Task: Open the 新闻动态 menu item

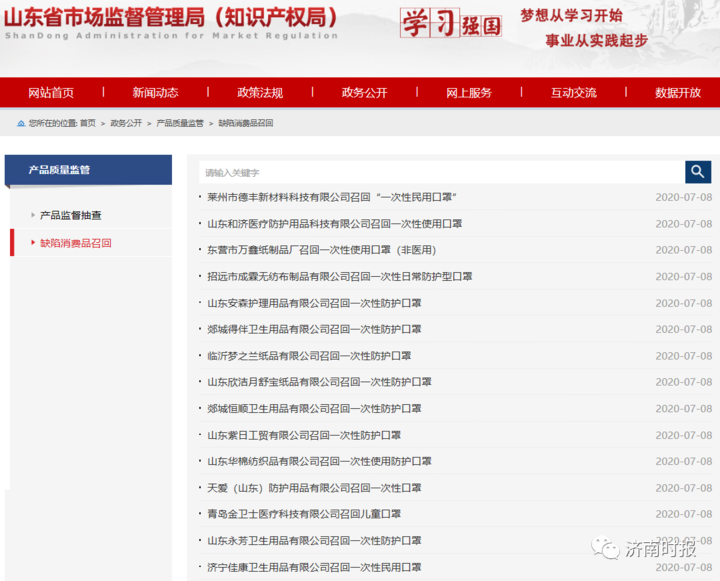Action: pyautogui.click(x=155, y=93)
